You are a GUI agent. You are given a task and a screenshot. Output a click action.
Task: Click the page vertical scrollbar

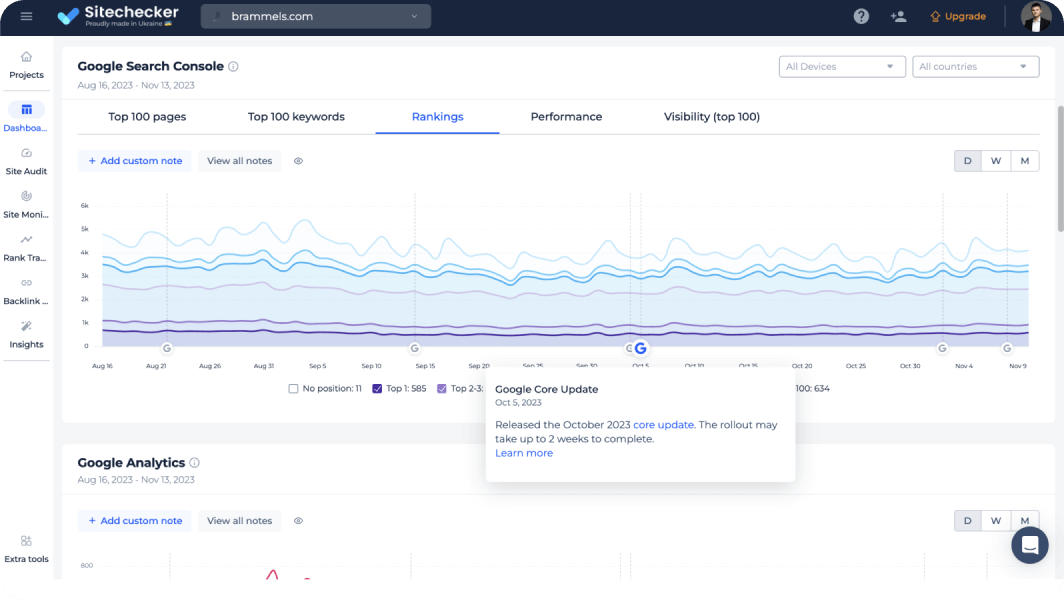click(x=1060, y=170)
